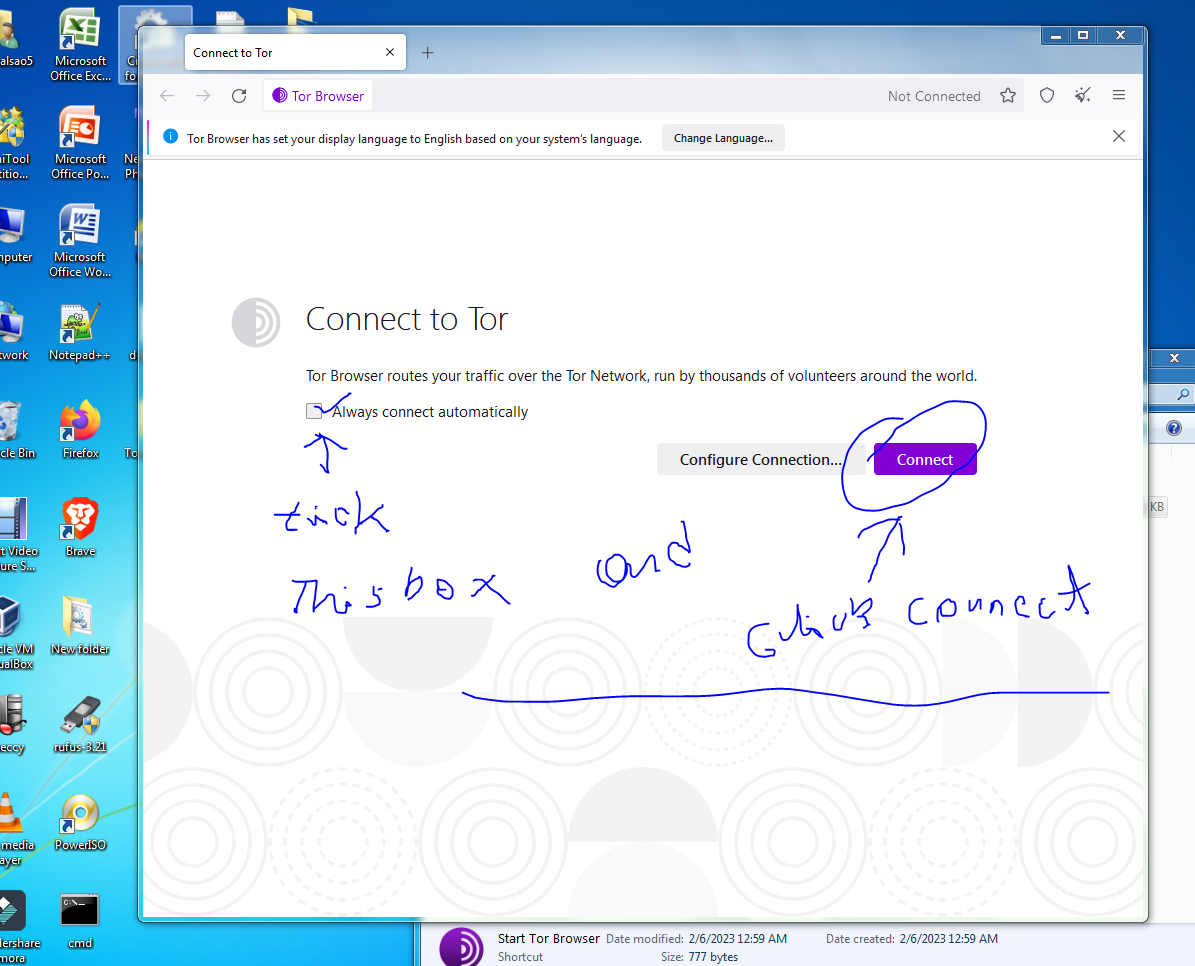This screenshot has width=1195, height=966.
Task: Select the rufus-3.21 desktop icon
Action: [80, 724]
